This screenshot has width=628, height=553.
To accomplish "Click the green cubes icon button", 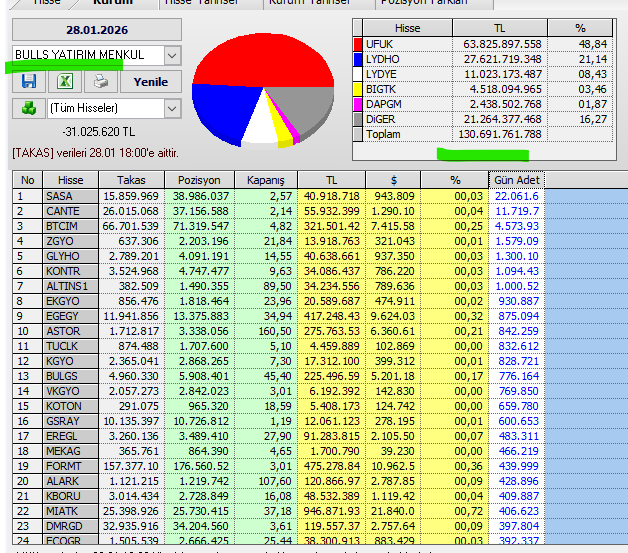I will point(29,108).
